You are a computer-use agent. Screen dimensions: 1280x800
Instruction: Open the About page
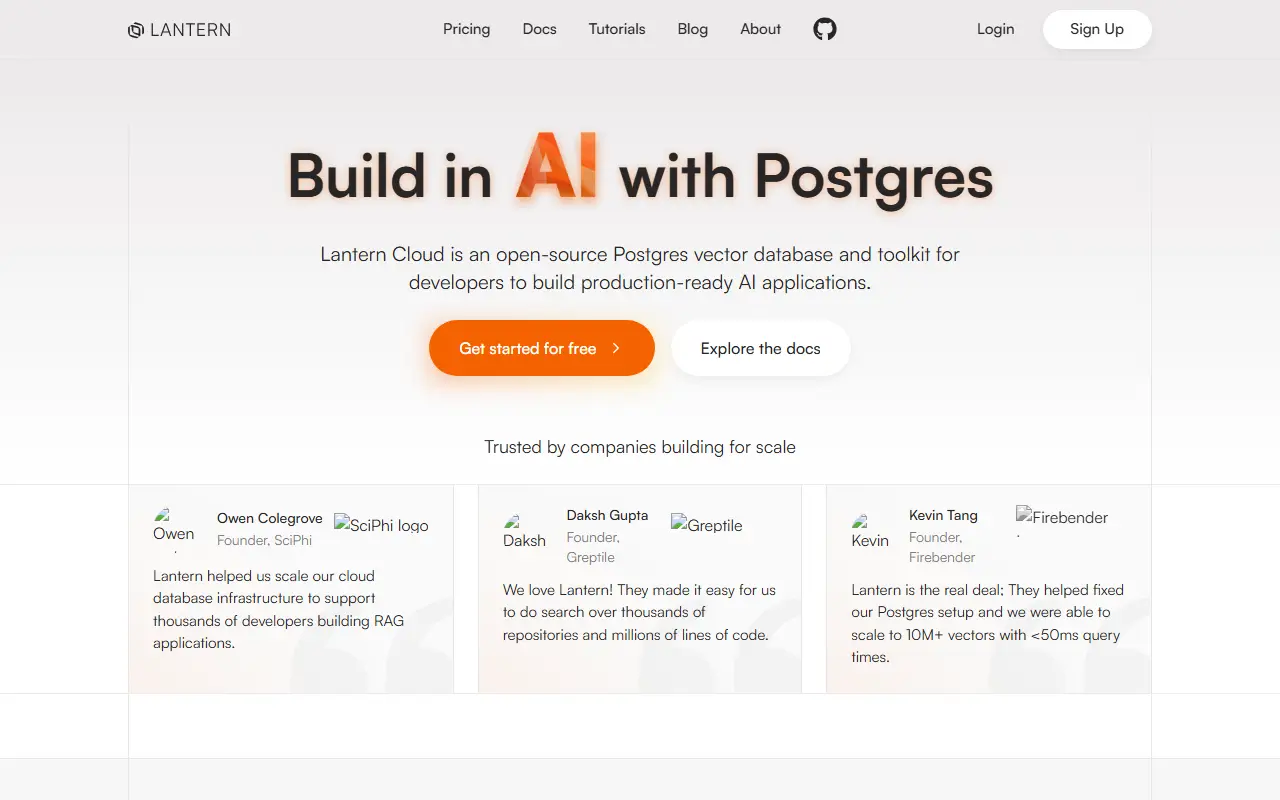click(x=761, y=29)
